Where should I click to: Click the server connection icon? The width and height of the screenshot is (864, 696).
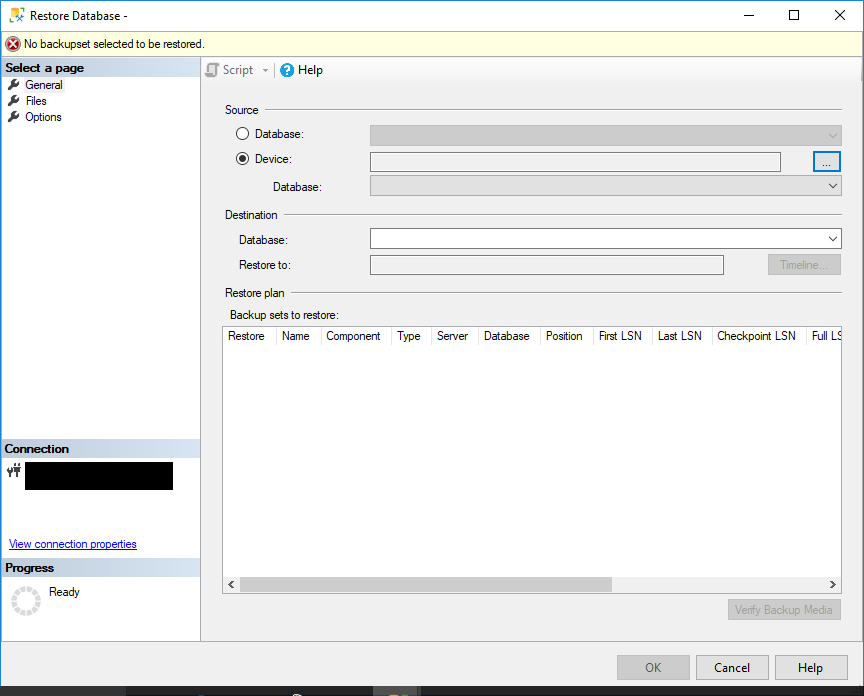(14, 471)
